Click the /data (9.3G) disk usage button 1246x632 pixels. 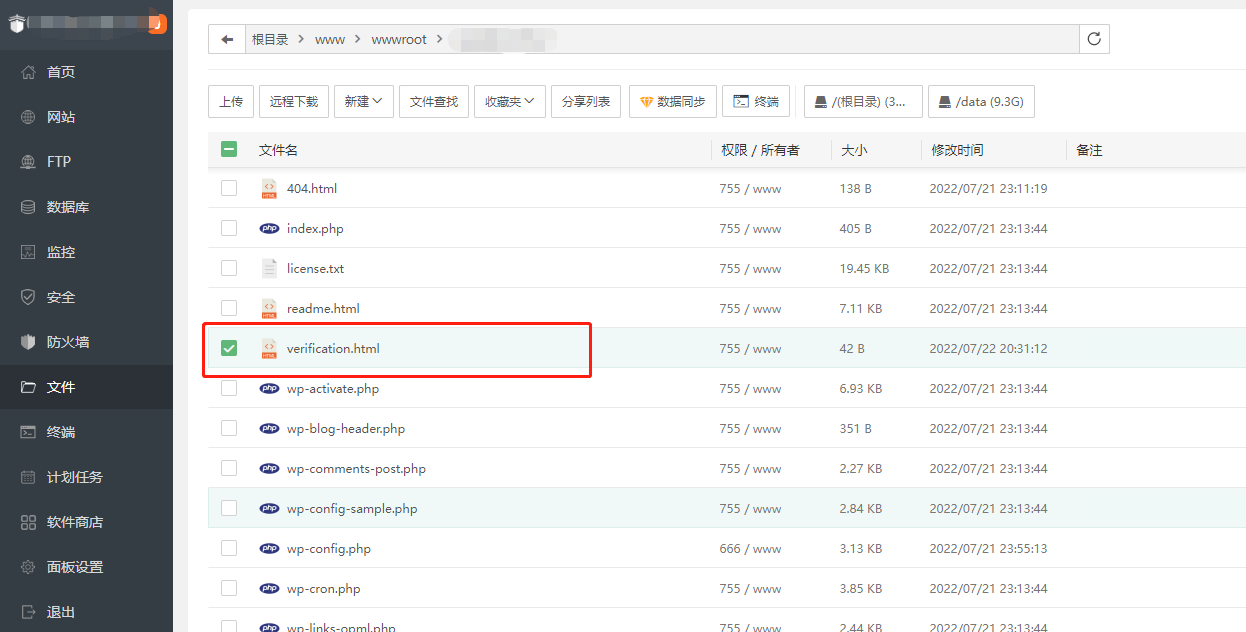[x=981, y=101]
